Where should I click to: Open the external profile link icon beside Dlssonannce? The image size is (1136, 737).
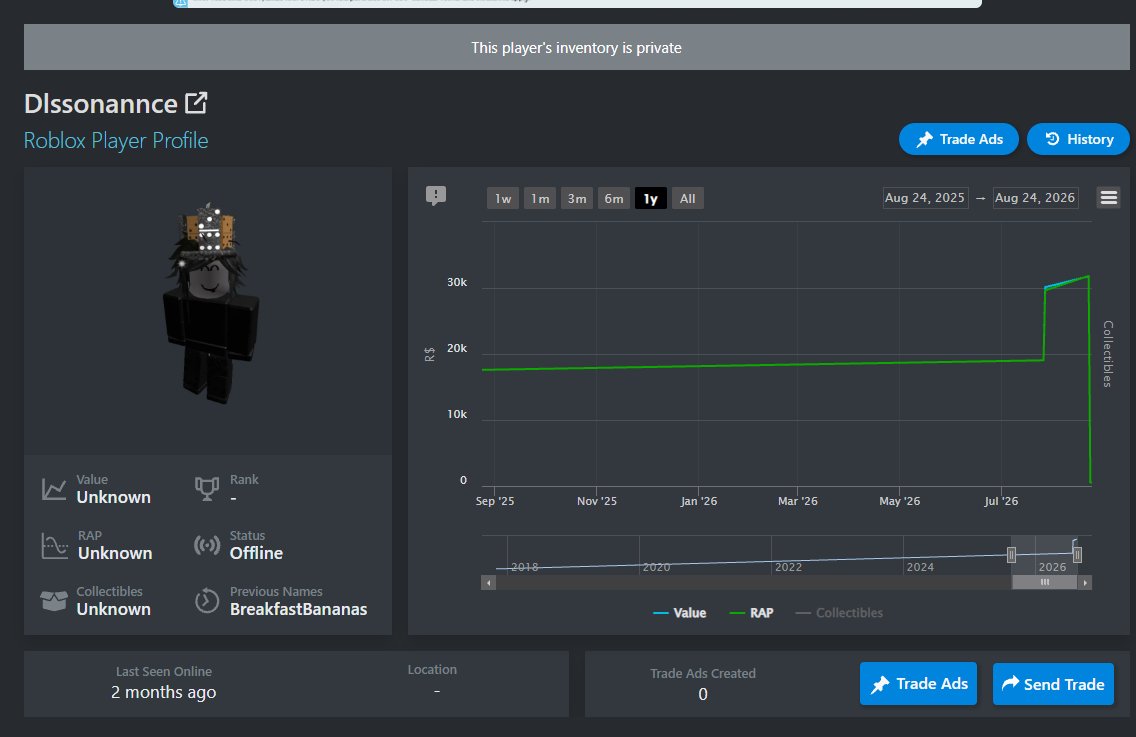tap(196, 103)
